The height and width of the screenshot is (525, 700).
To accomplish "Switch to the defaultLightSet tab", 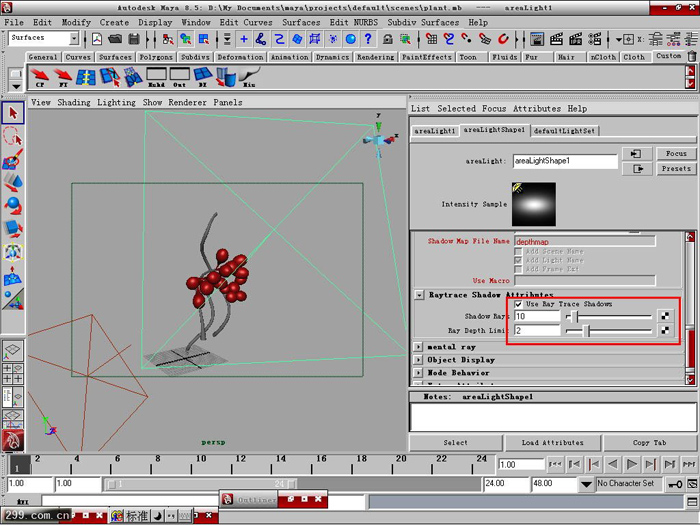I will (x=564, y=131).
